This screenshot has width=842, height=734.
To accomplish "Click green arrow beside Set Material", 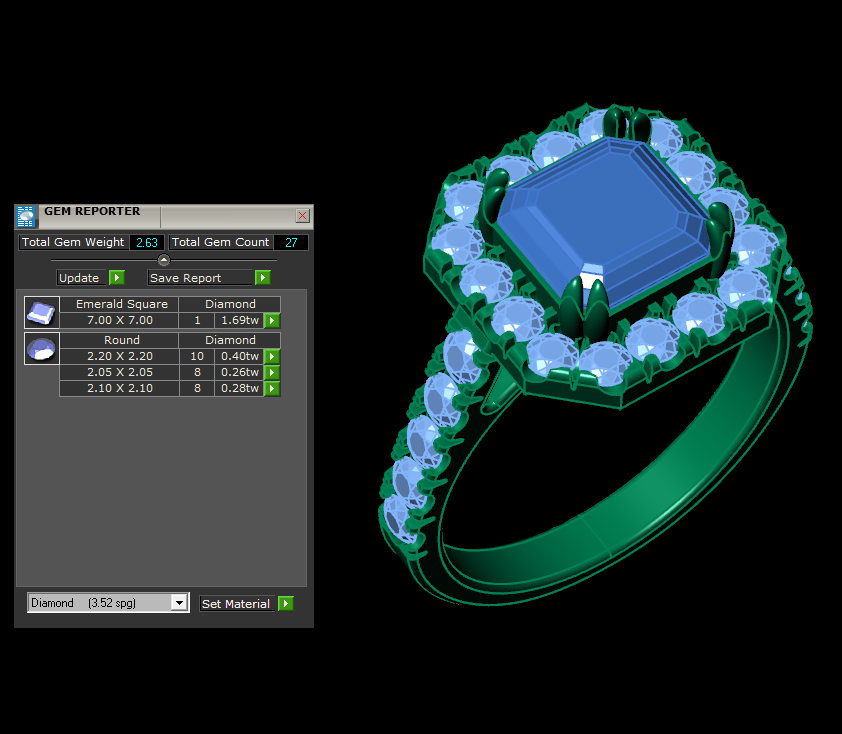I will point(286,604).
